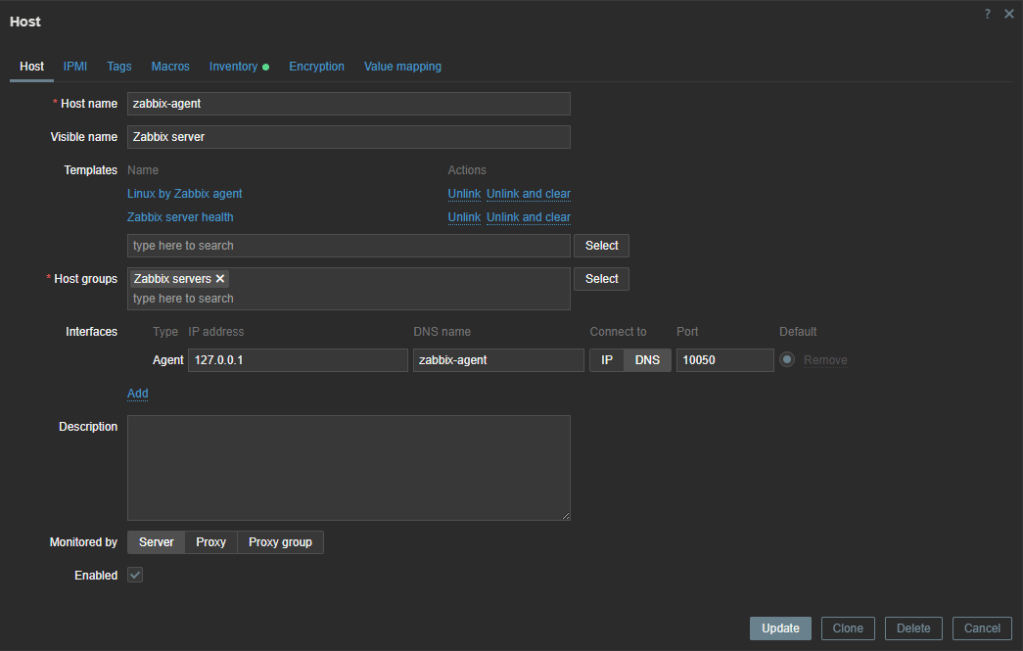
Task: Open template Select picker
Action: (601, 246)
